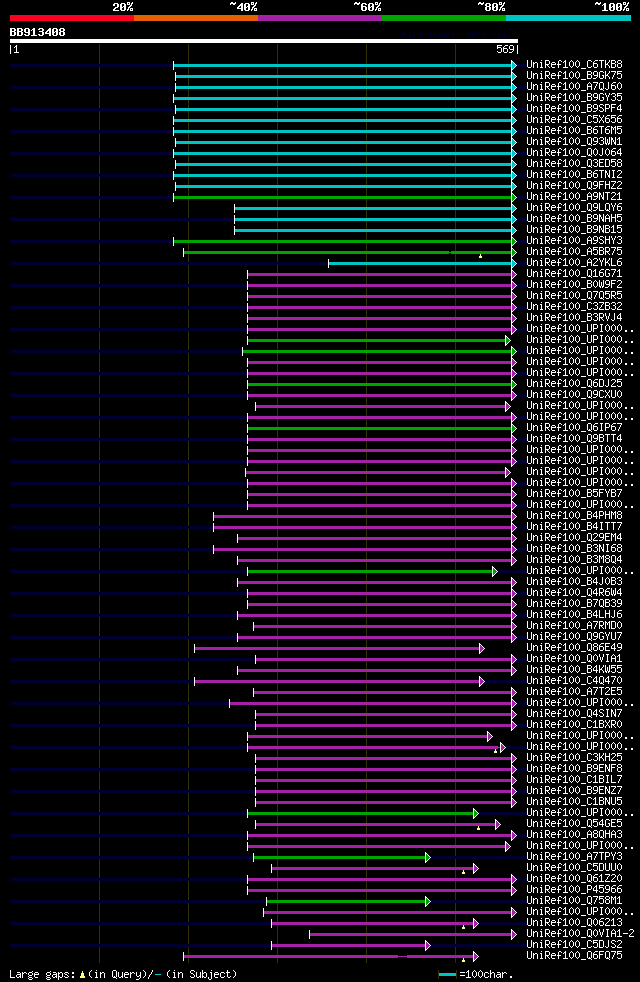Select the UniRef100_A7RMD0 label
The image size is (640, 982).
574,626
